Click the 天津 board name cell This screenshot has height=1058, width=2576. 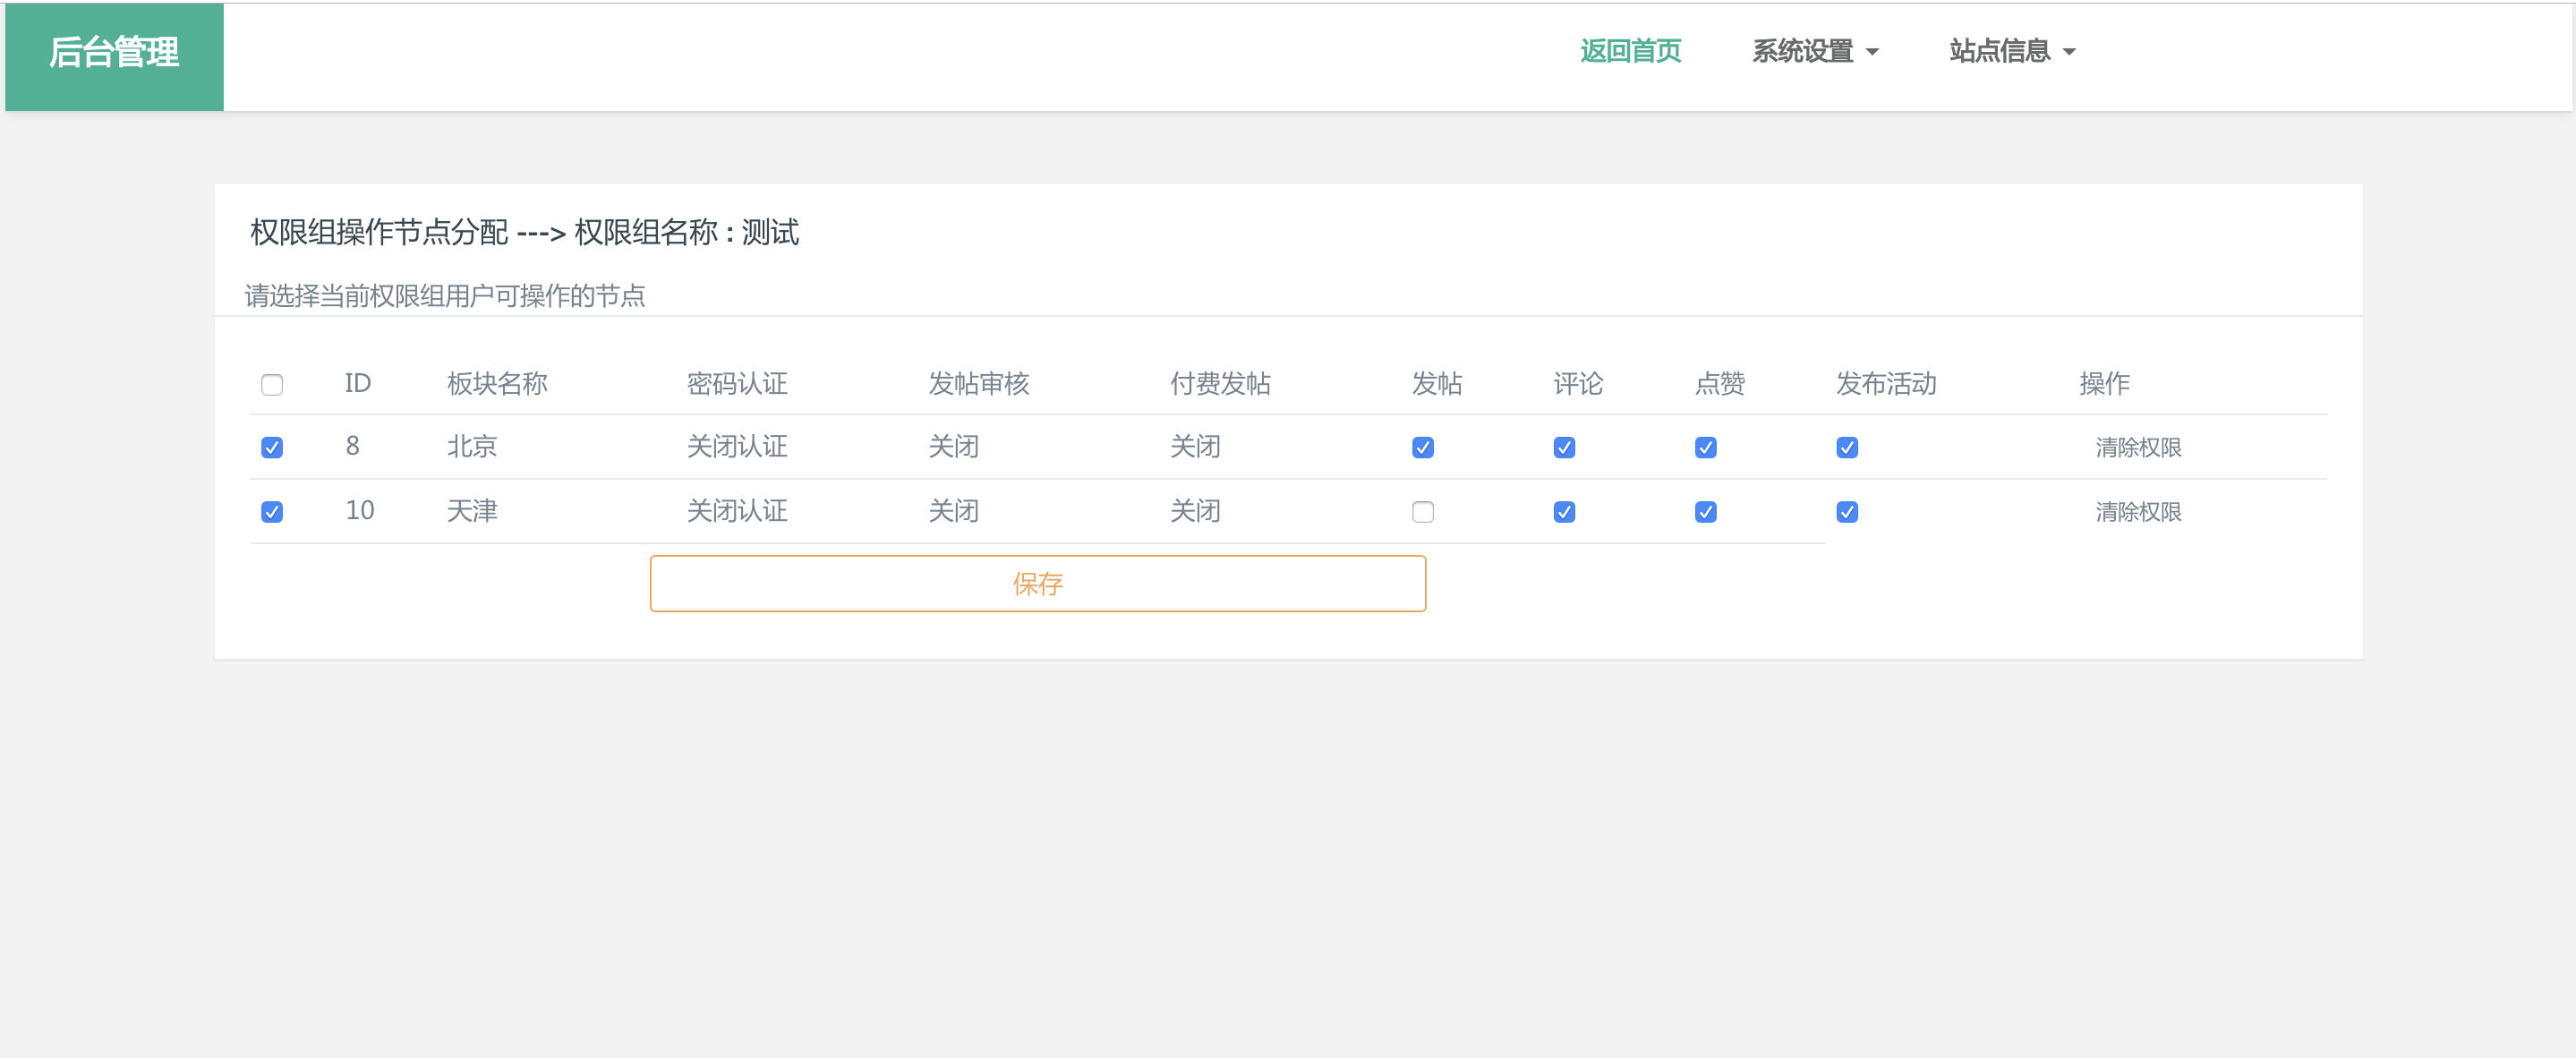click(x=472, y=512)
